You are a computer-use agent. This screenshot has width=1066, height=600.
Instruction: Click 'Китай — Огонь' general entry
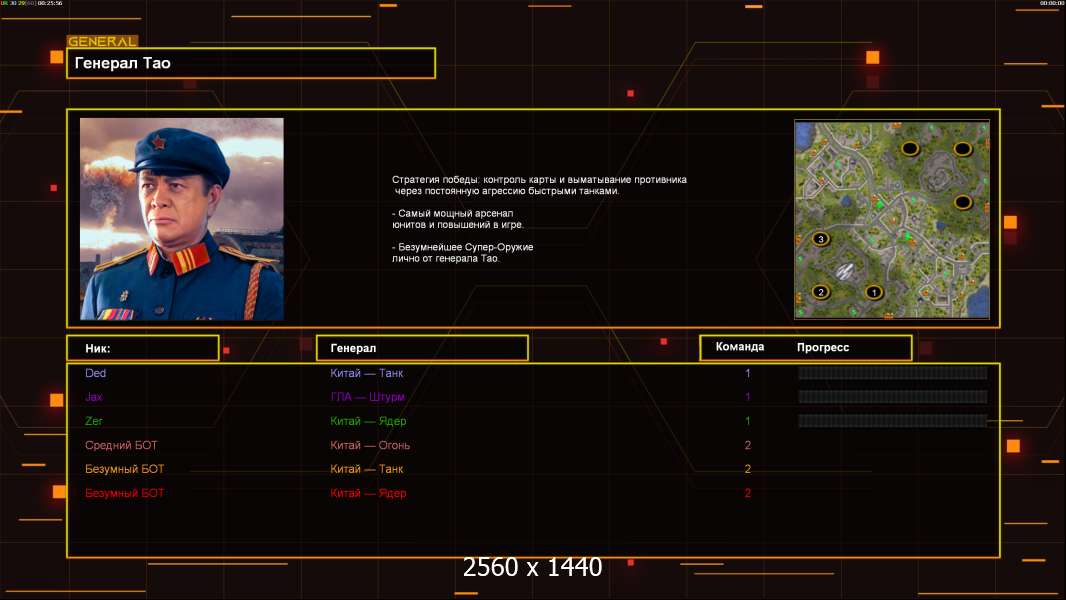(x=370, y=445)
